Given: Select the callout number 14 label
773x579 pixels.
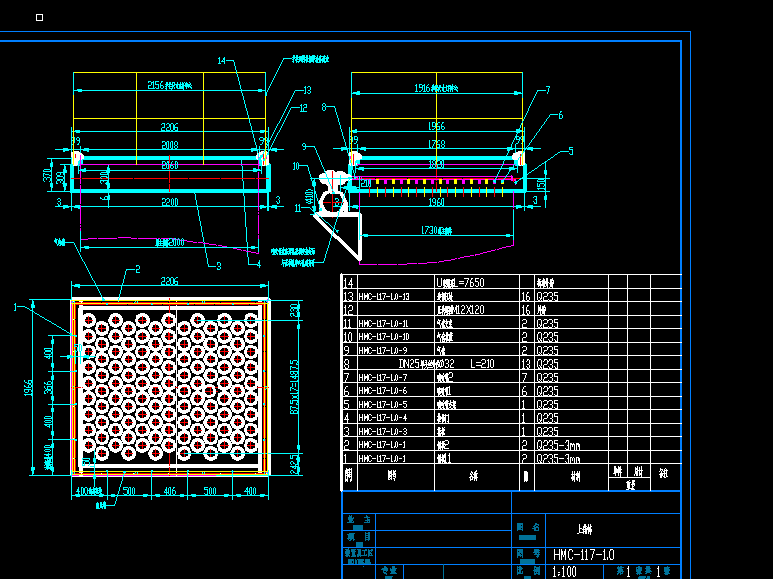Looking at the screenshot, I should coord(222,61).
